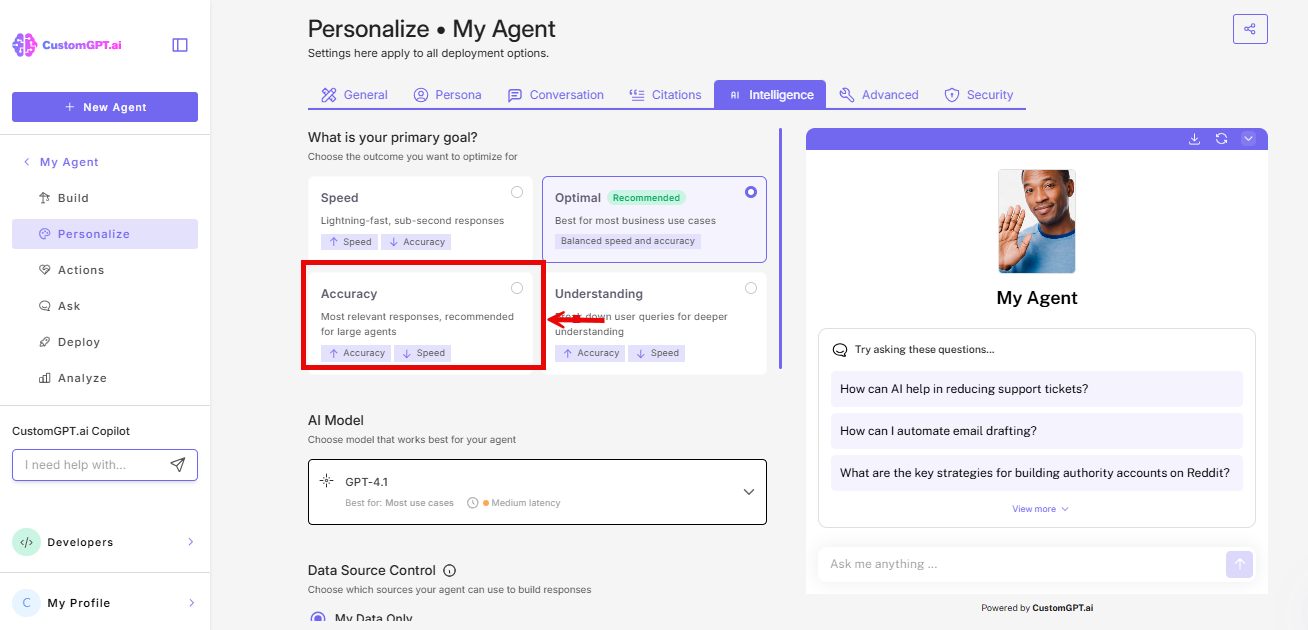The image size is (1308, 630).
Task: Select the Accuracy goal radio button
Action: (517, 287)
